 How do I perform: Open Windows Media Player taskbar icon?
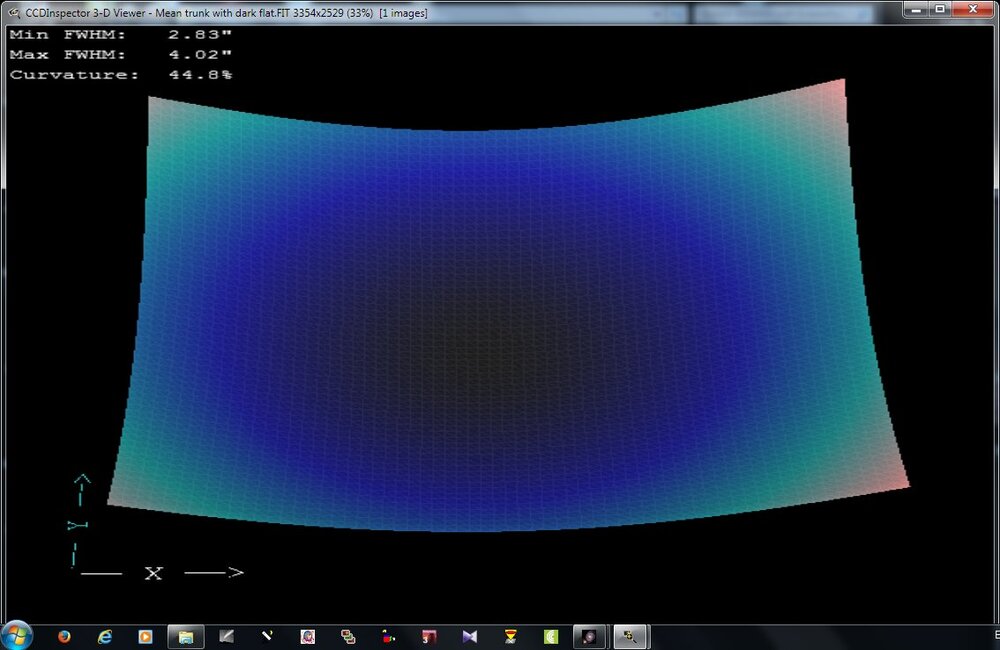pyautogui.click(x=145, y=636)
